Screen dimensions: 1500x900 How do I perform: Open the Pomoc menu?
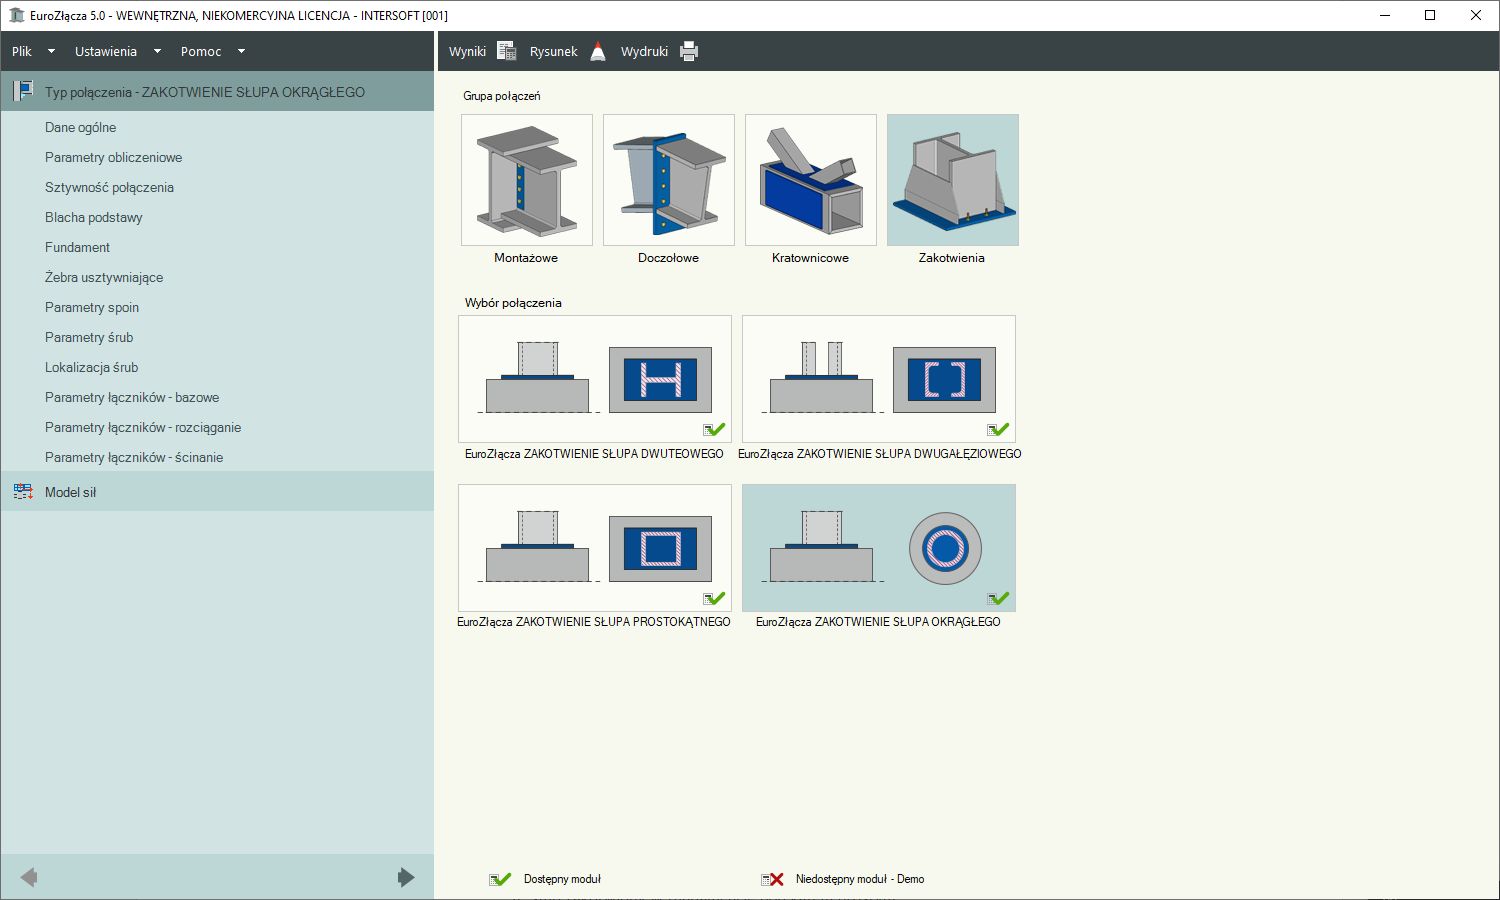201,51
